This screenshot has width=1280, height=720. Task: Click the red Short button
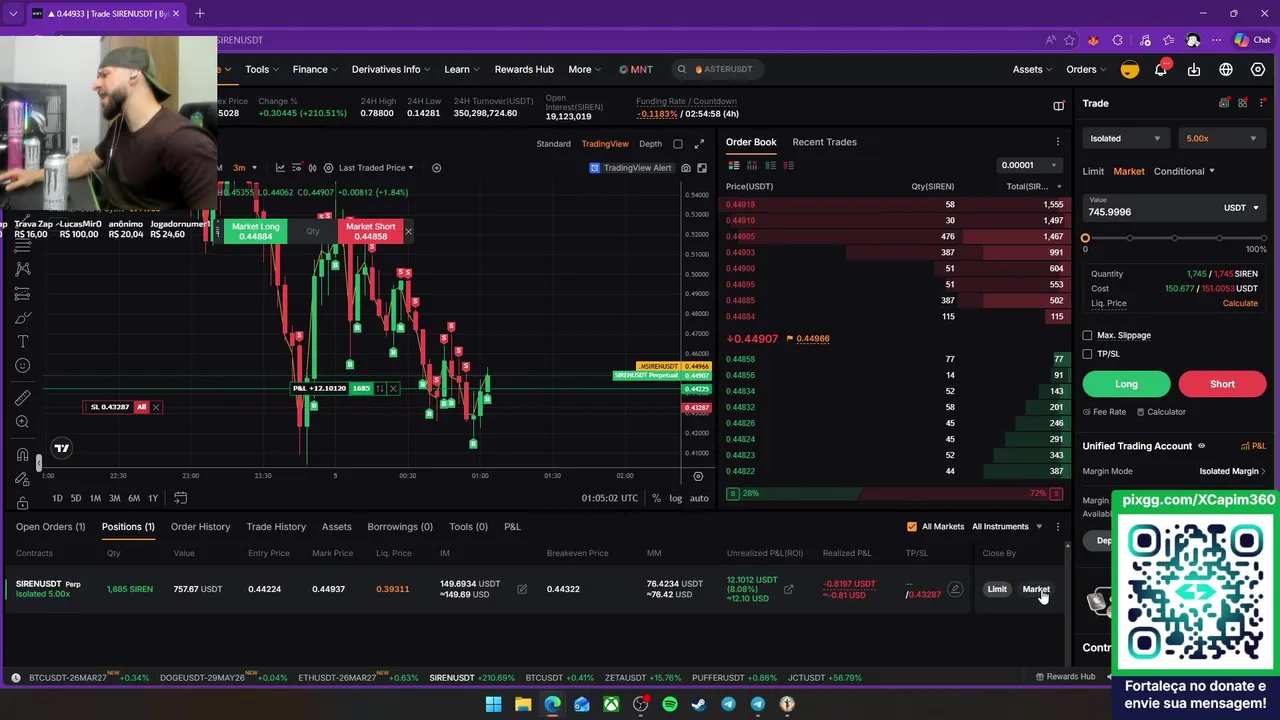tap(1222, 384)
